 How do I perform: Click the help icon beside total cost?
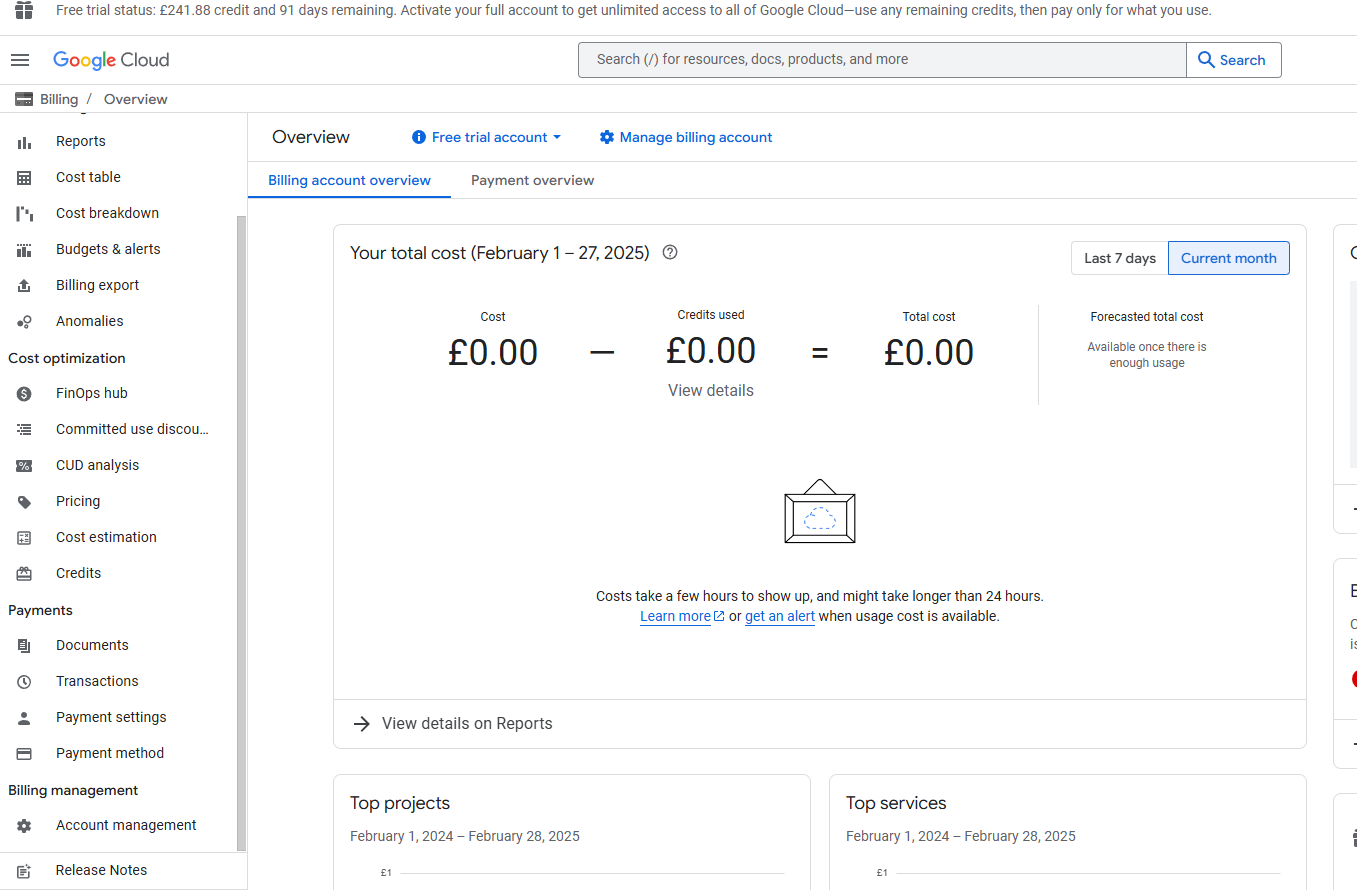tap(670, 253)
